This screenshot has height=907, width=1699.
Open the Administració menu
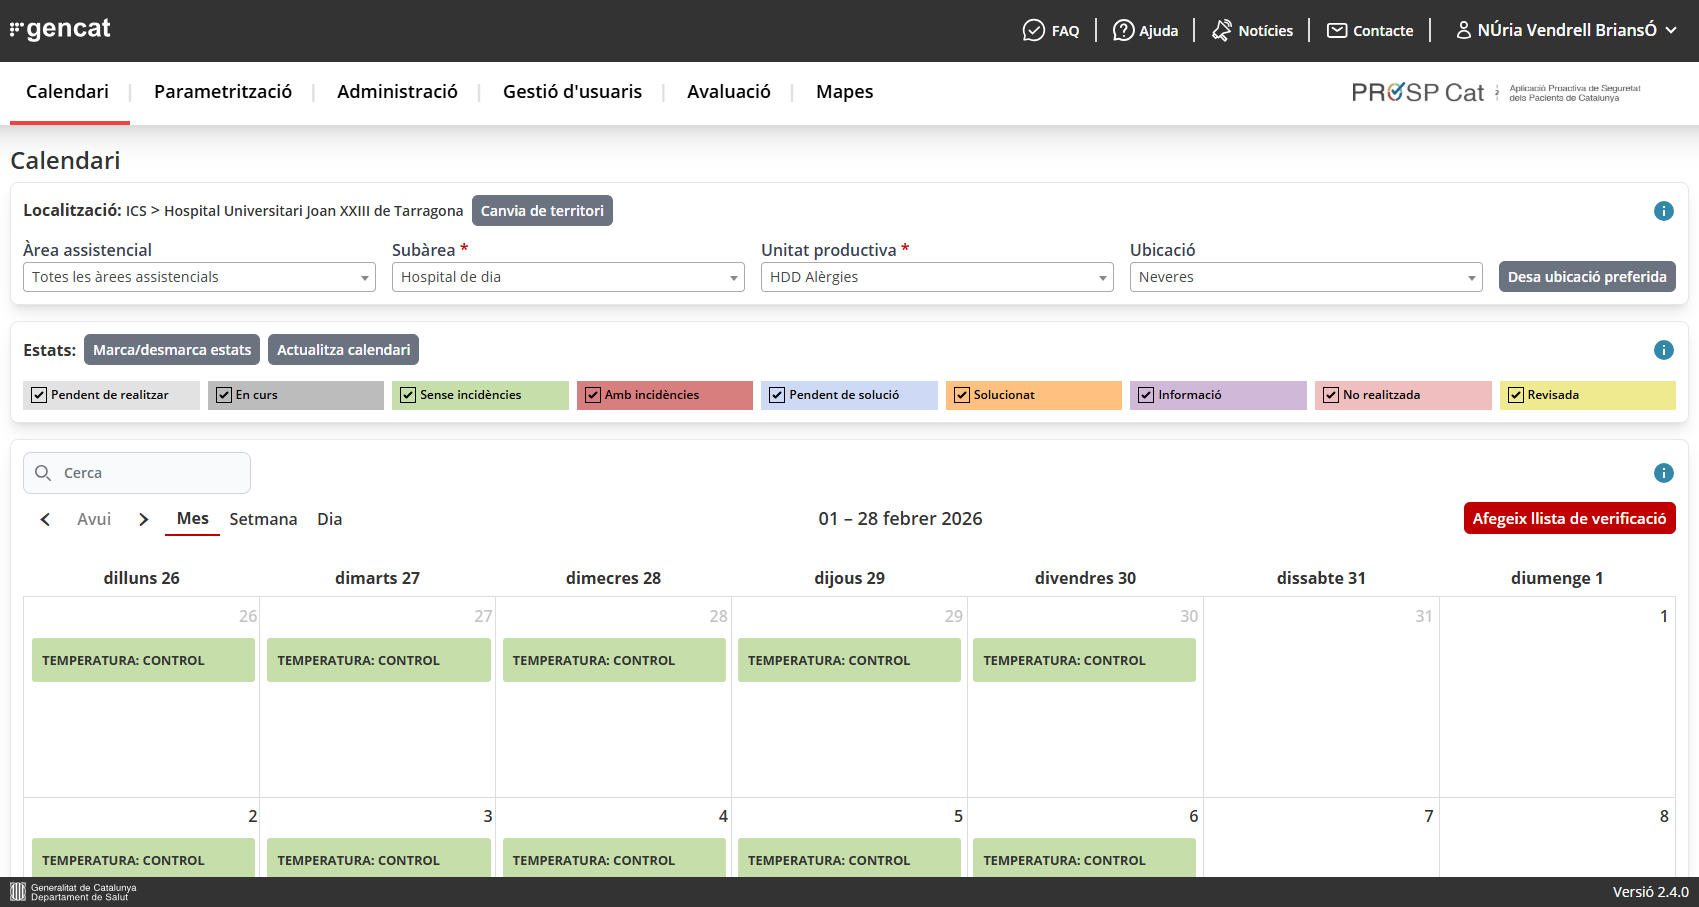click(397, 92)
